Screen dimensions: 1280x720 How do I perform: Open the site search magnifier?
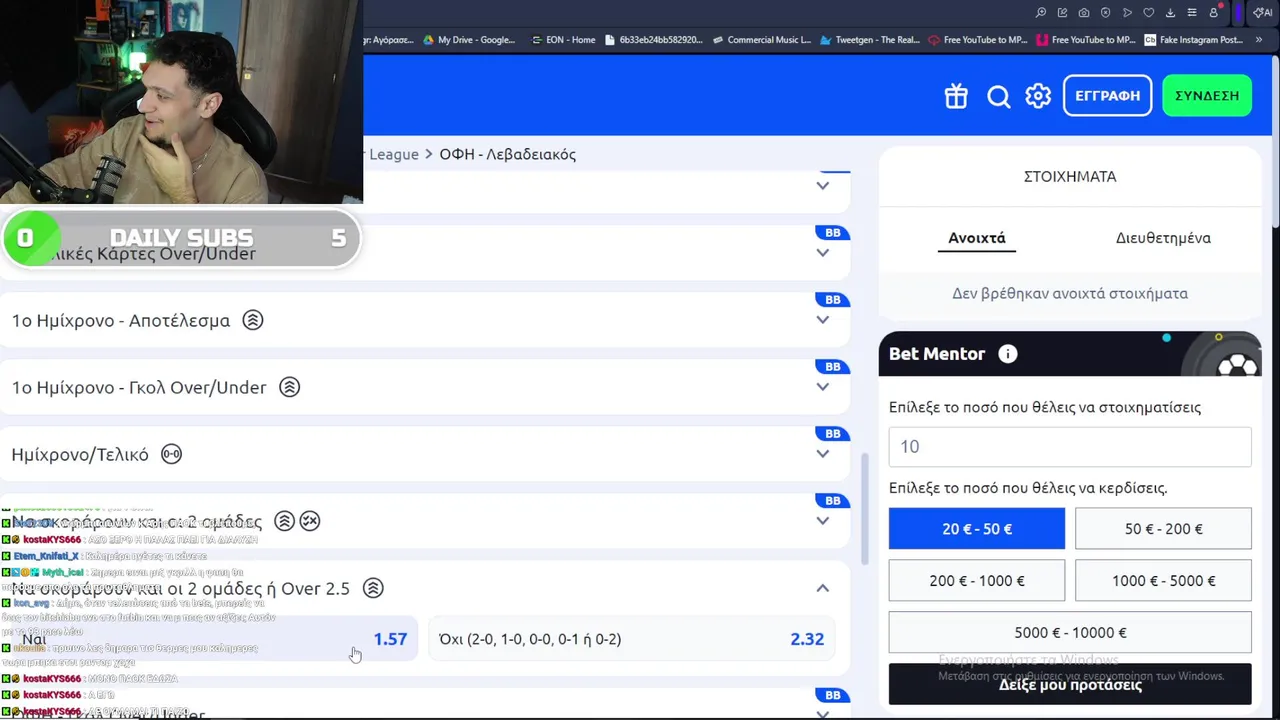pyautogui.click(x=998, y=96)
